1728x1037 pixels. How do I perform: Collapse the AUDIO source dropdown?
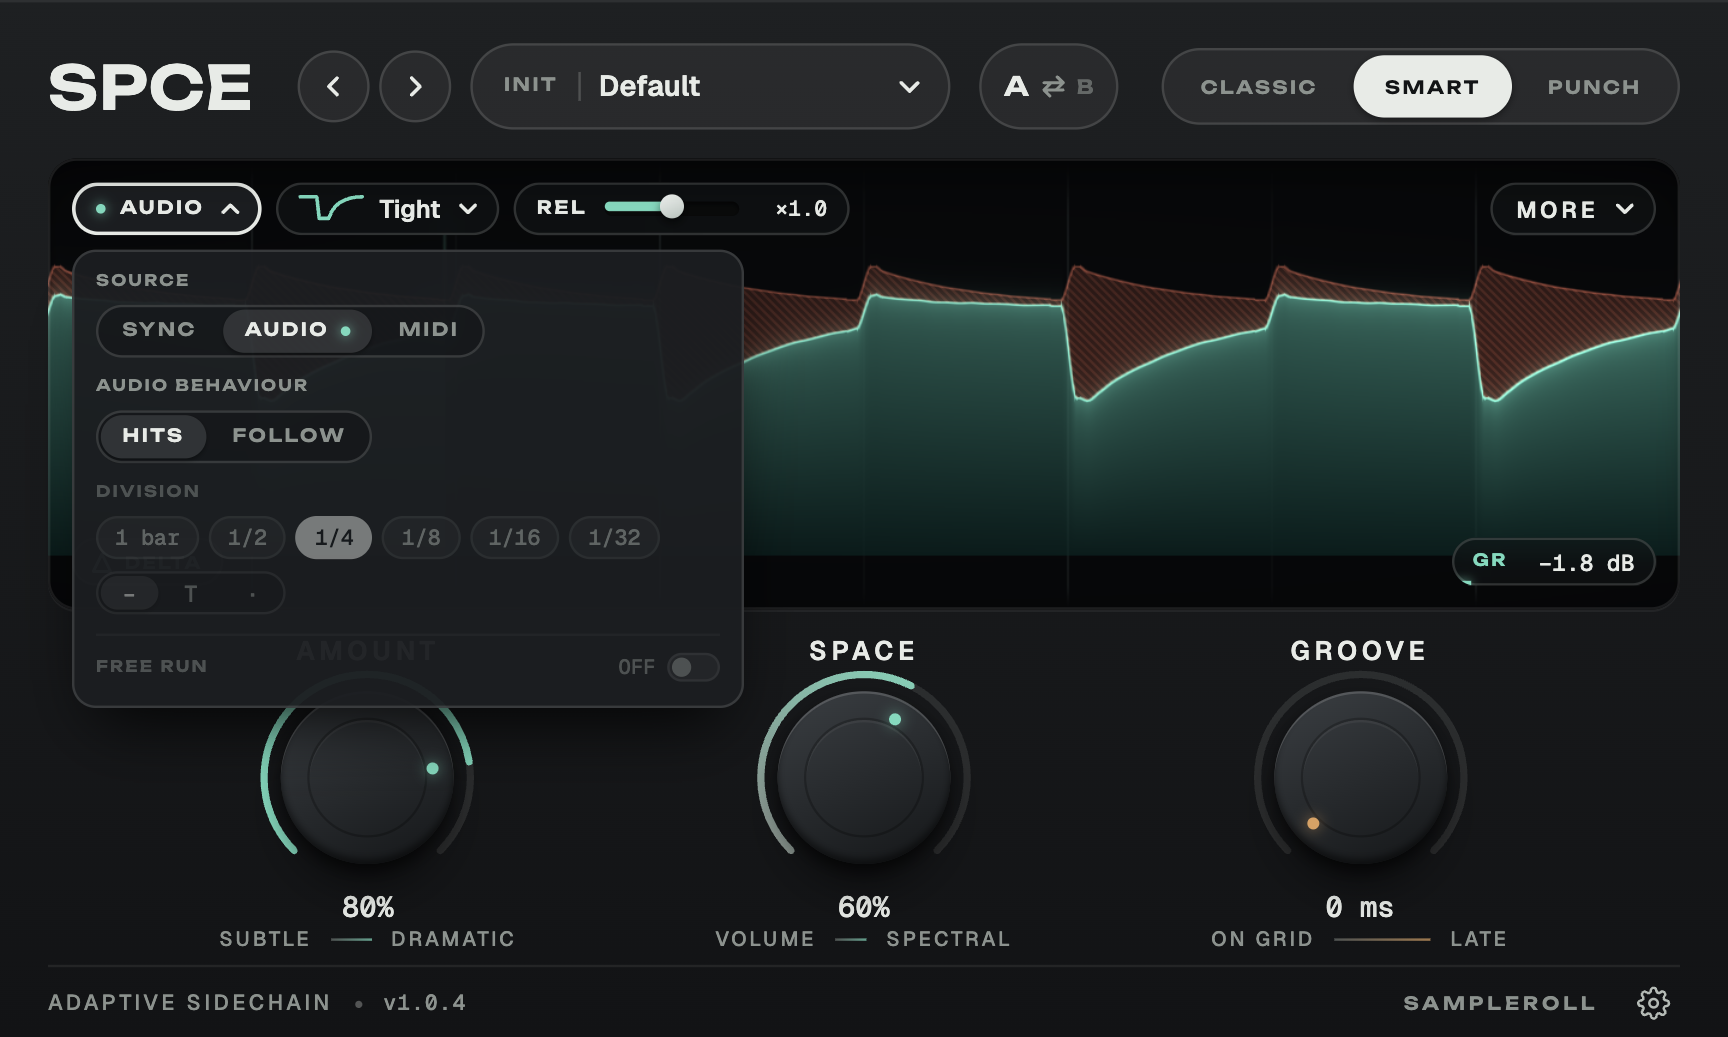point(167,208)
